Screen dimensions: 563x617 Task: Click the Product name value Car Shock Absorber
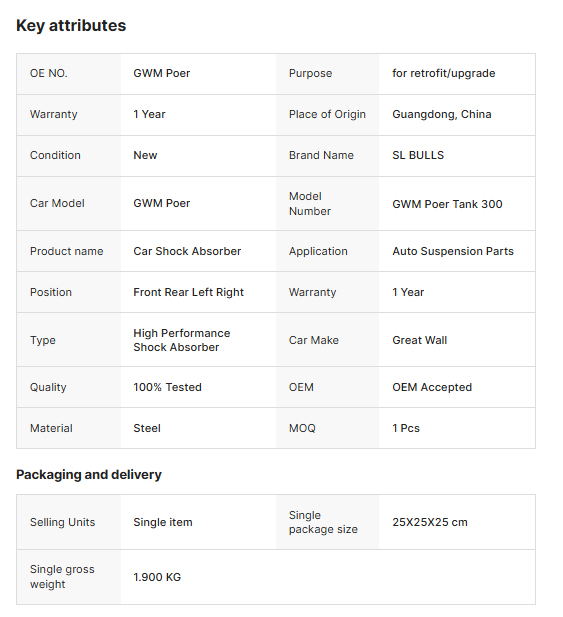click(x=187, y=251)
